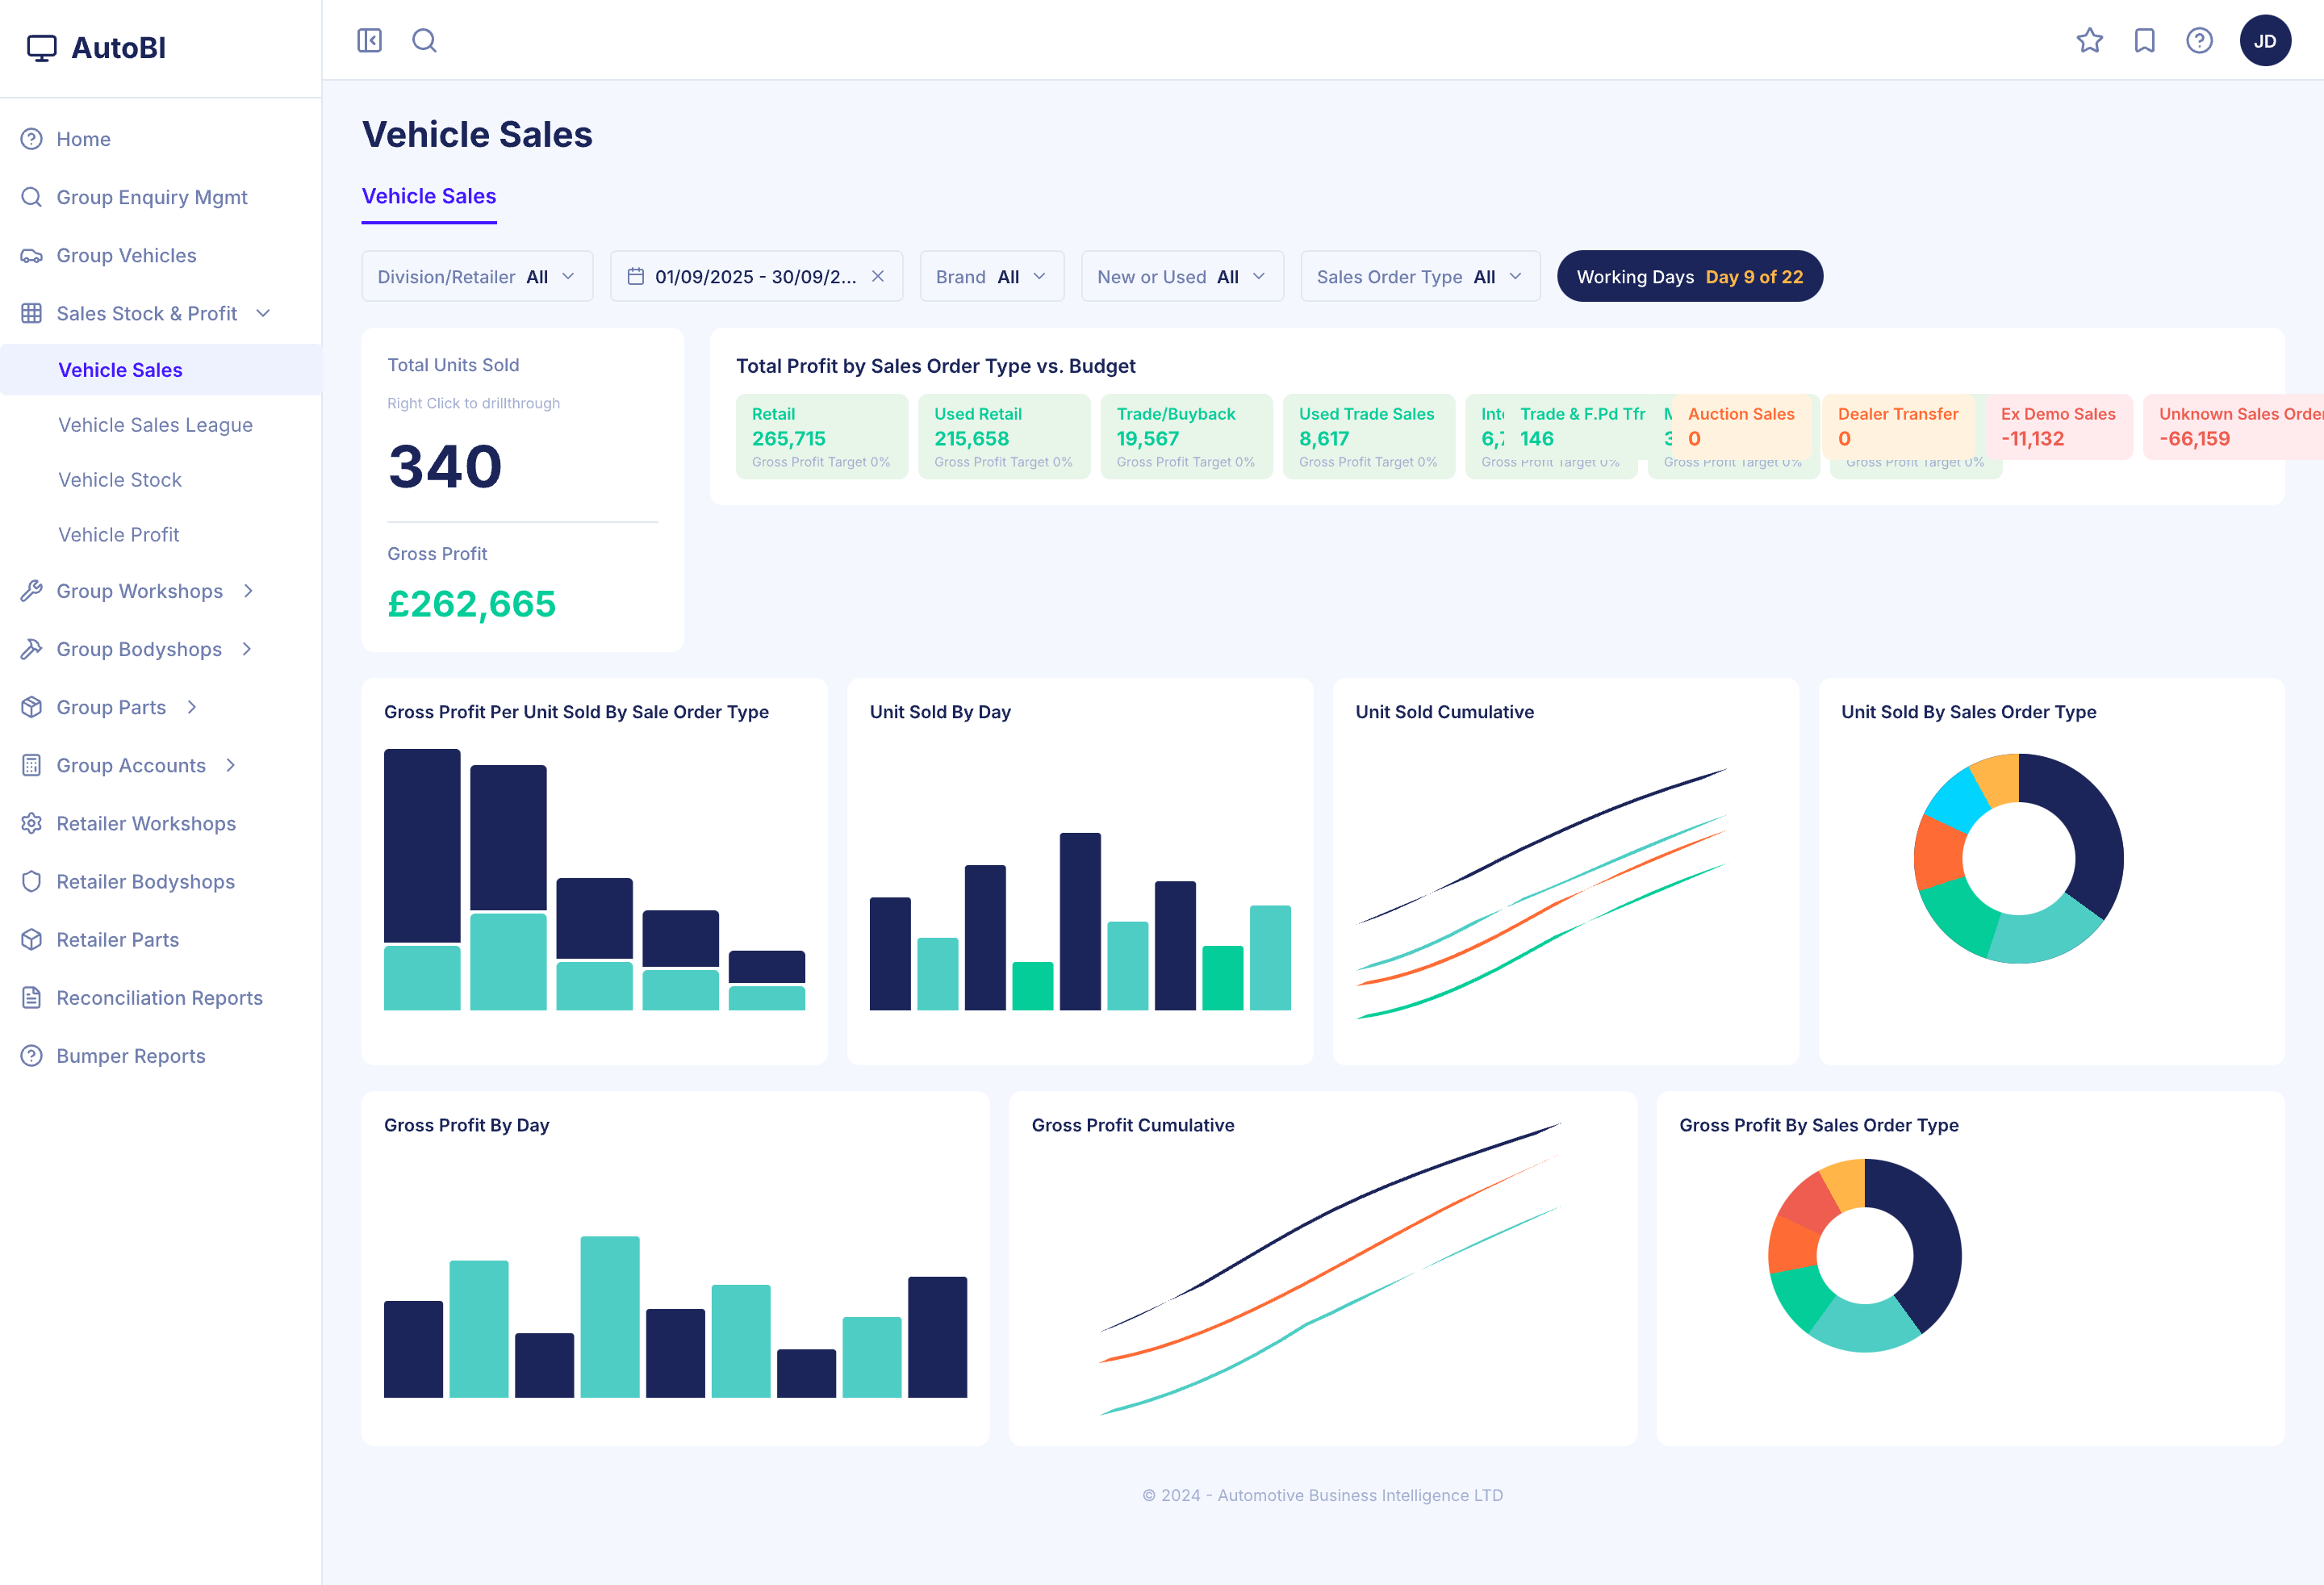
Task: Open the search magnifier icon
Action: 424,40
